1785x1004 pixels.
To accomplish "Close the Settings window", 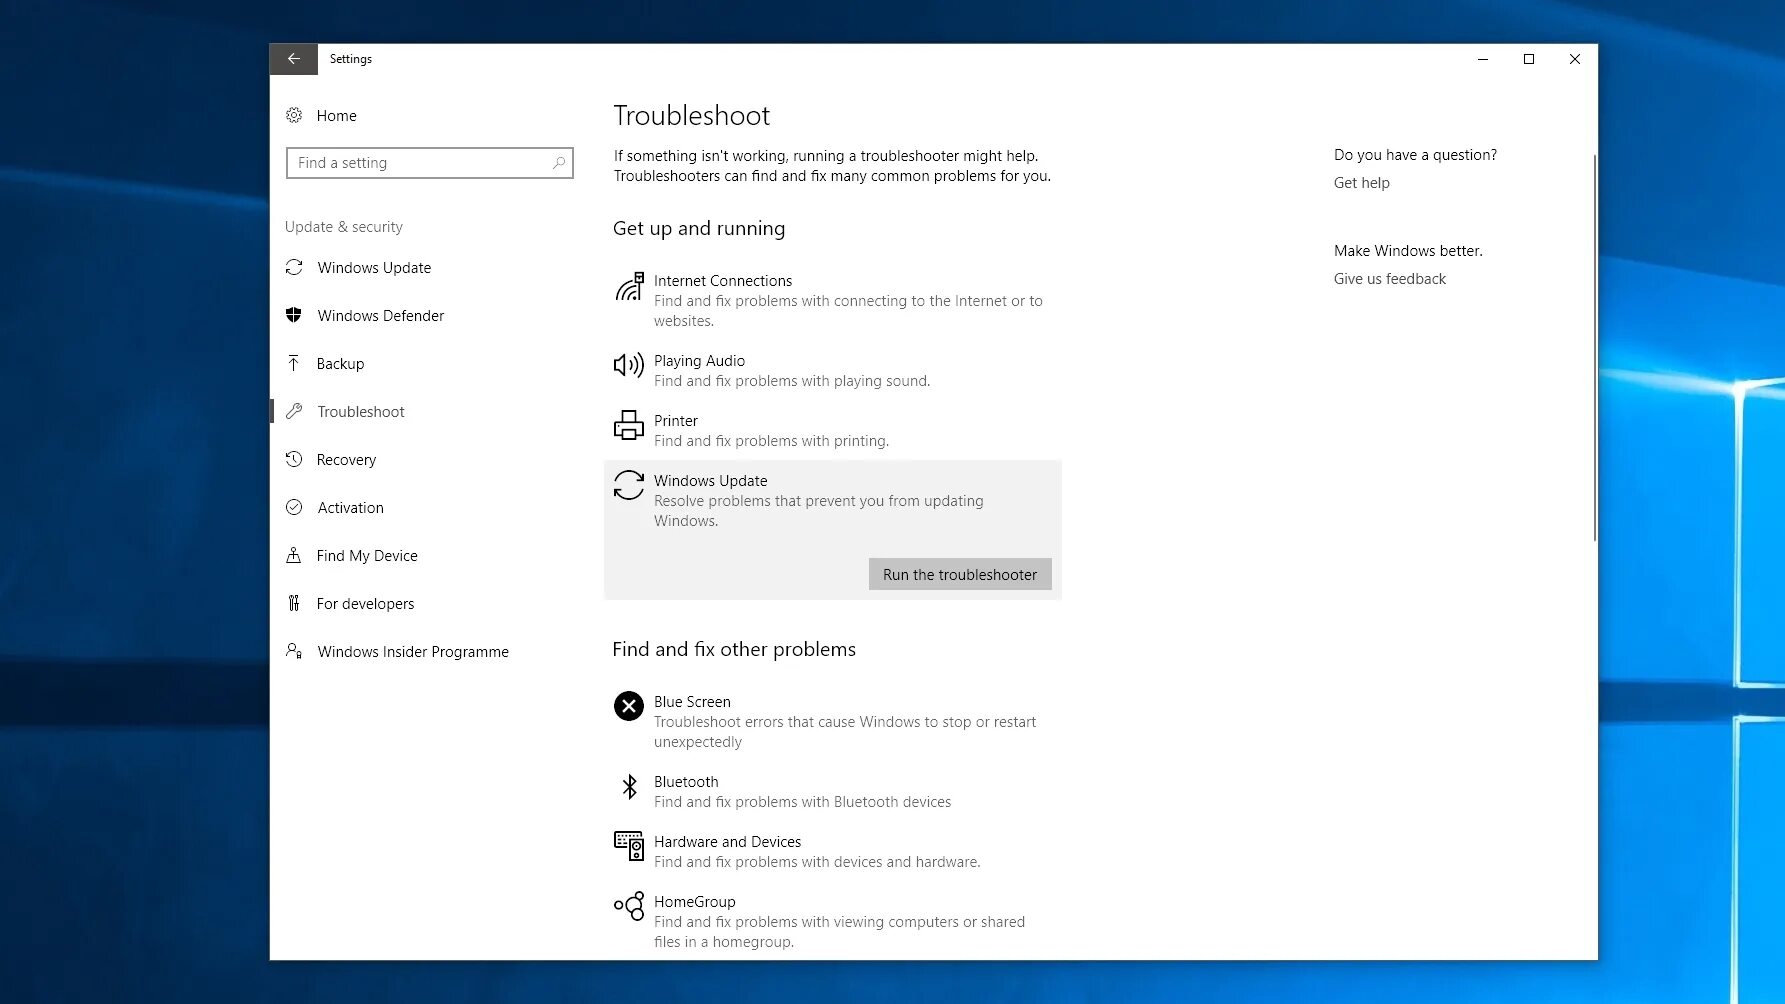I will pyautogui.click(x=1575, y=59).
